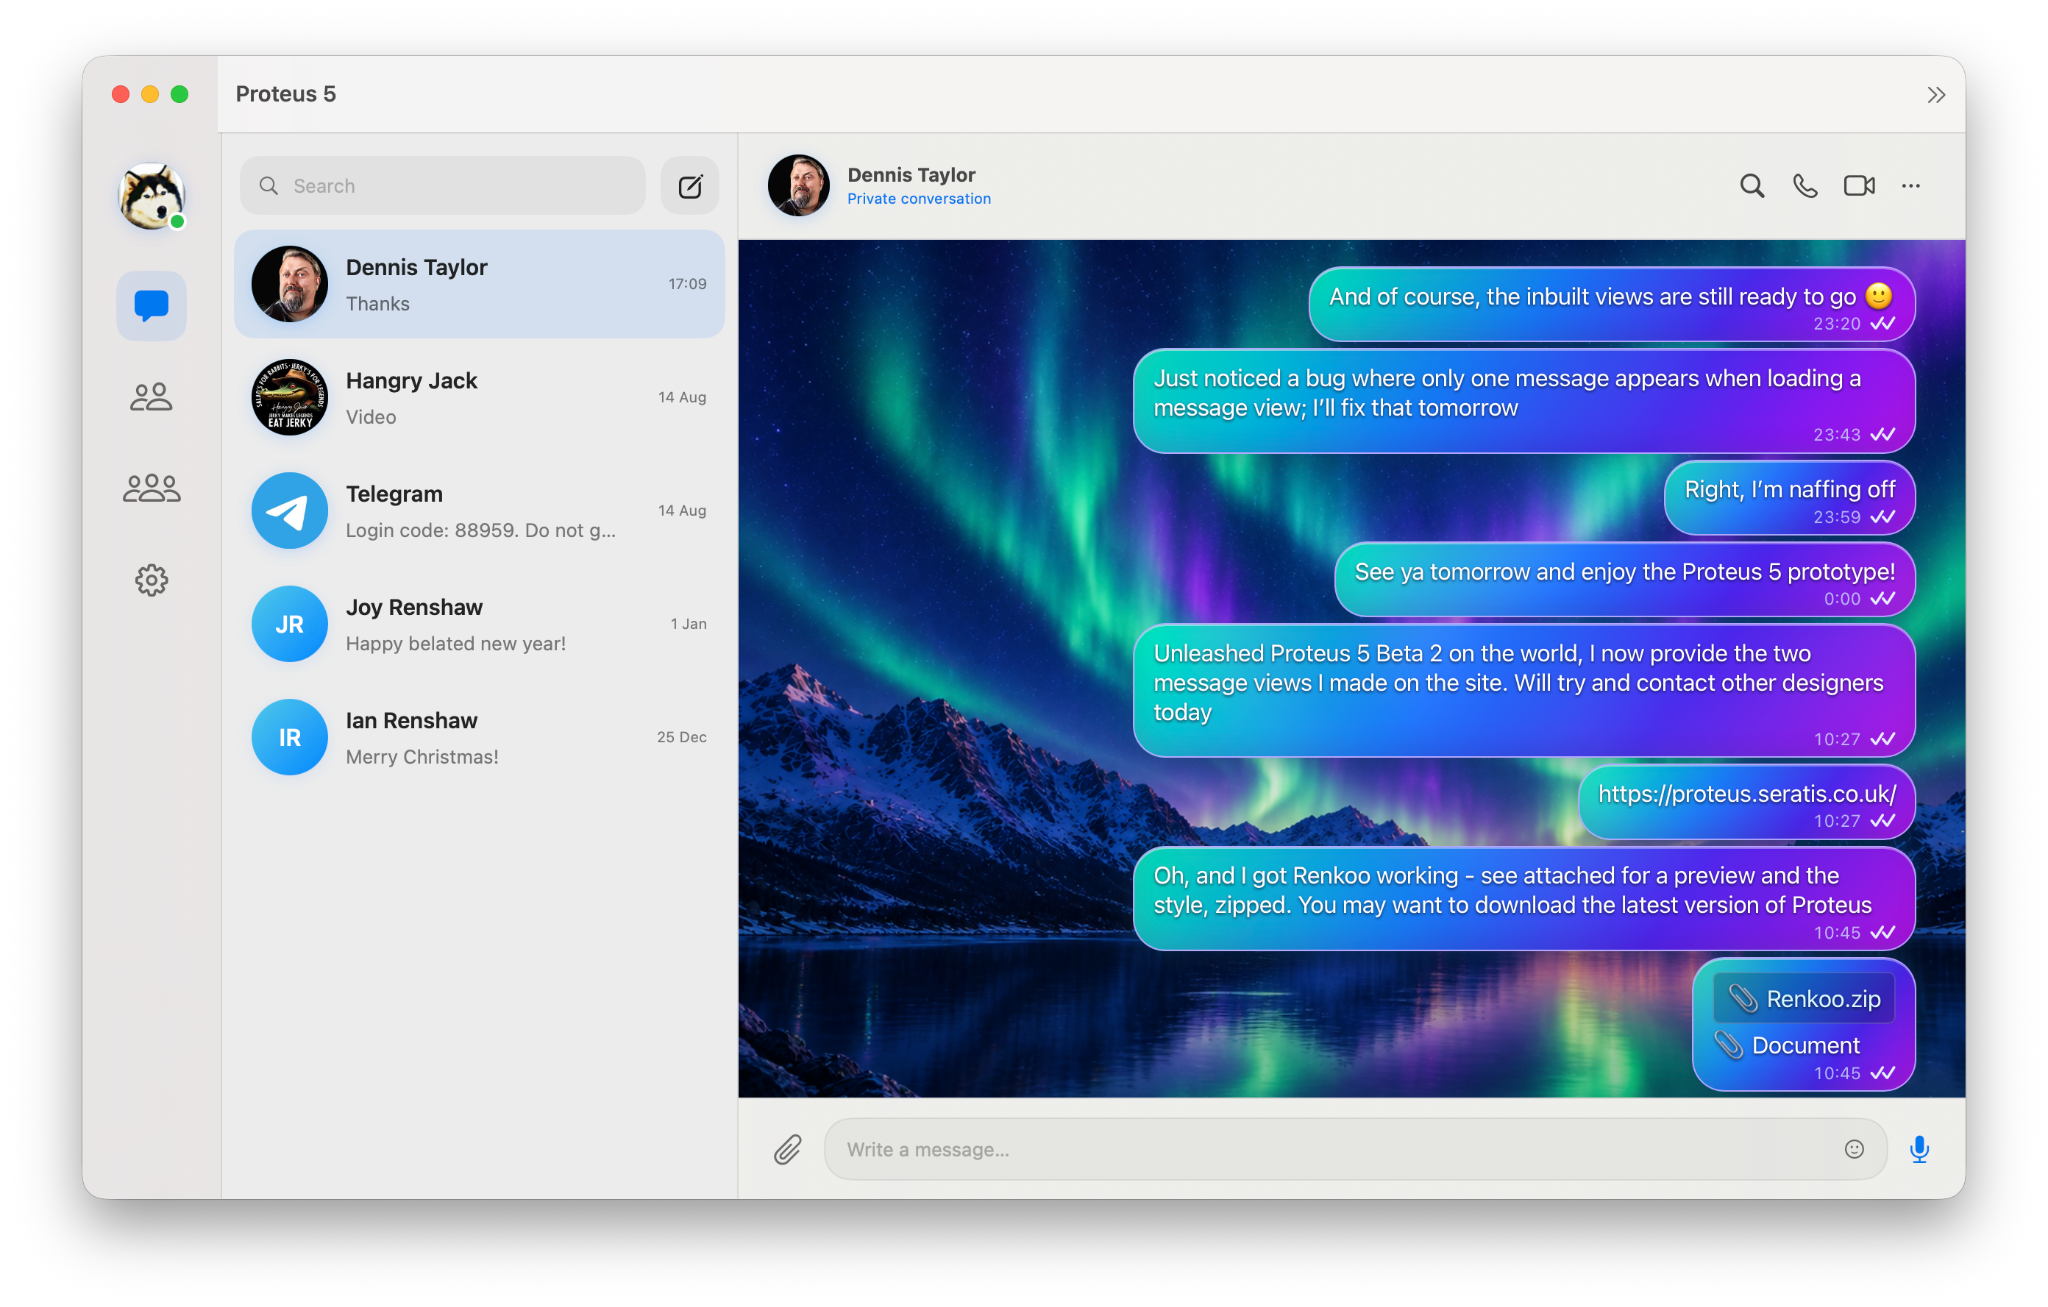
Task: Open the Contacts icon with two people
Action: click(x=151, y=397)
